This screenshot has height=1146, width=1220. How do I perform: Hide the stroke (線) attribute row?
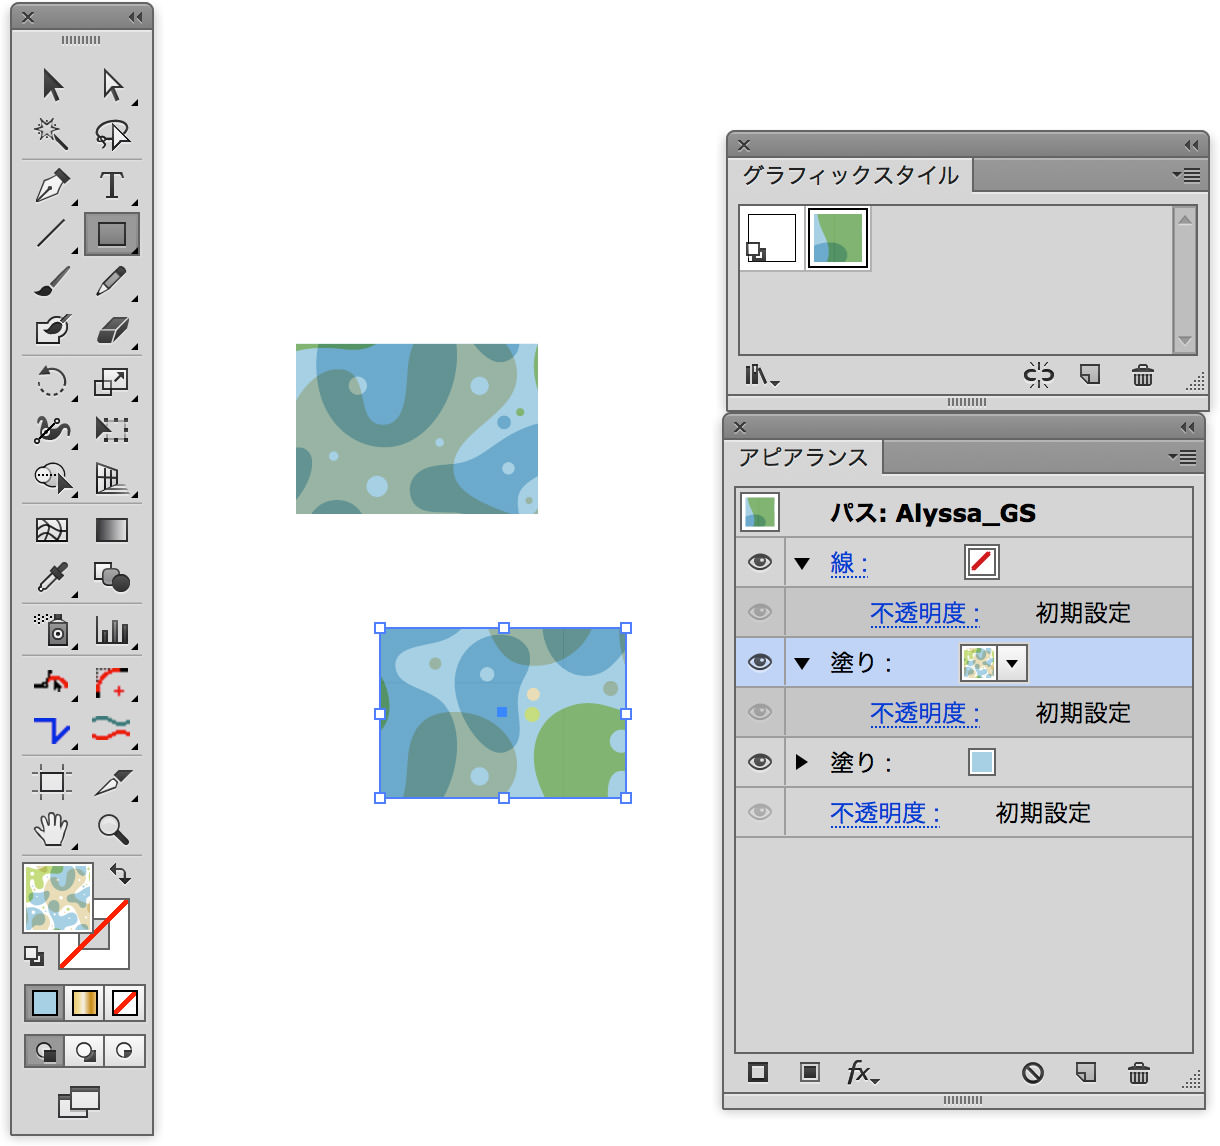(760, 562)
